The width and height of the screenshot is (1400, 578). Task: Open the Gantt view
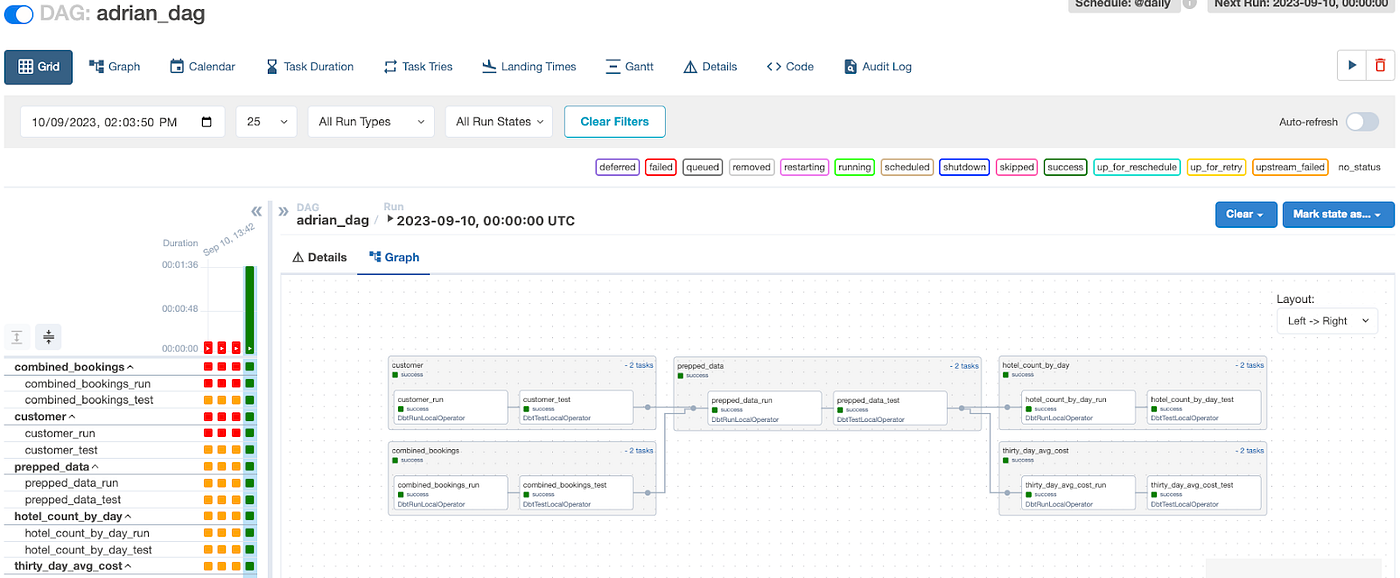point(630,67)
